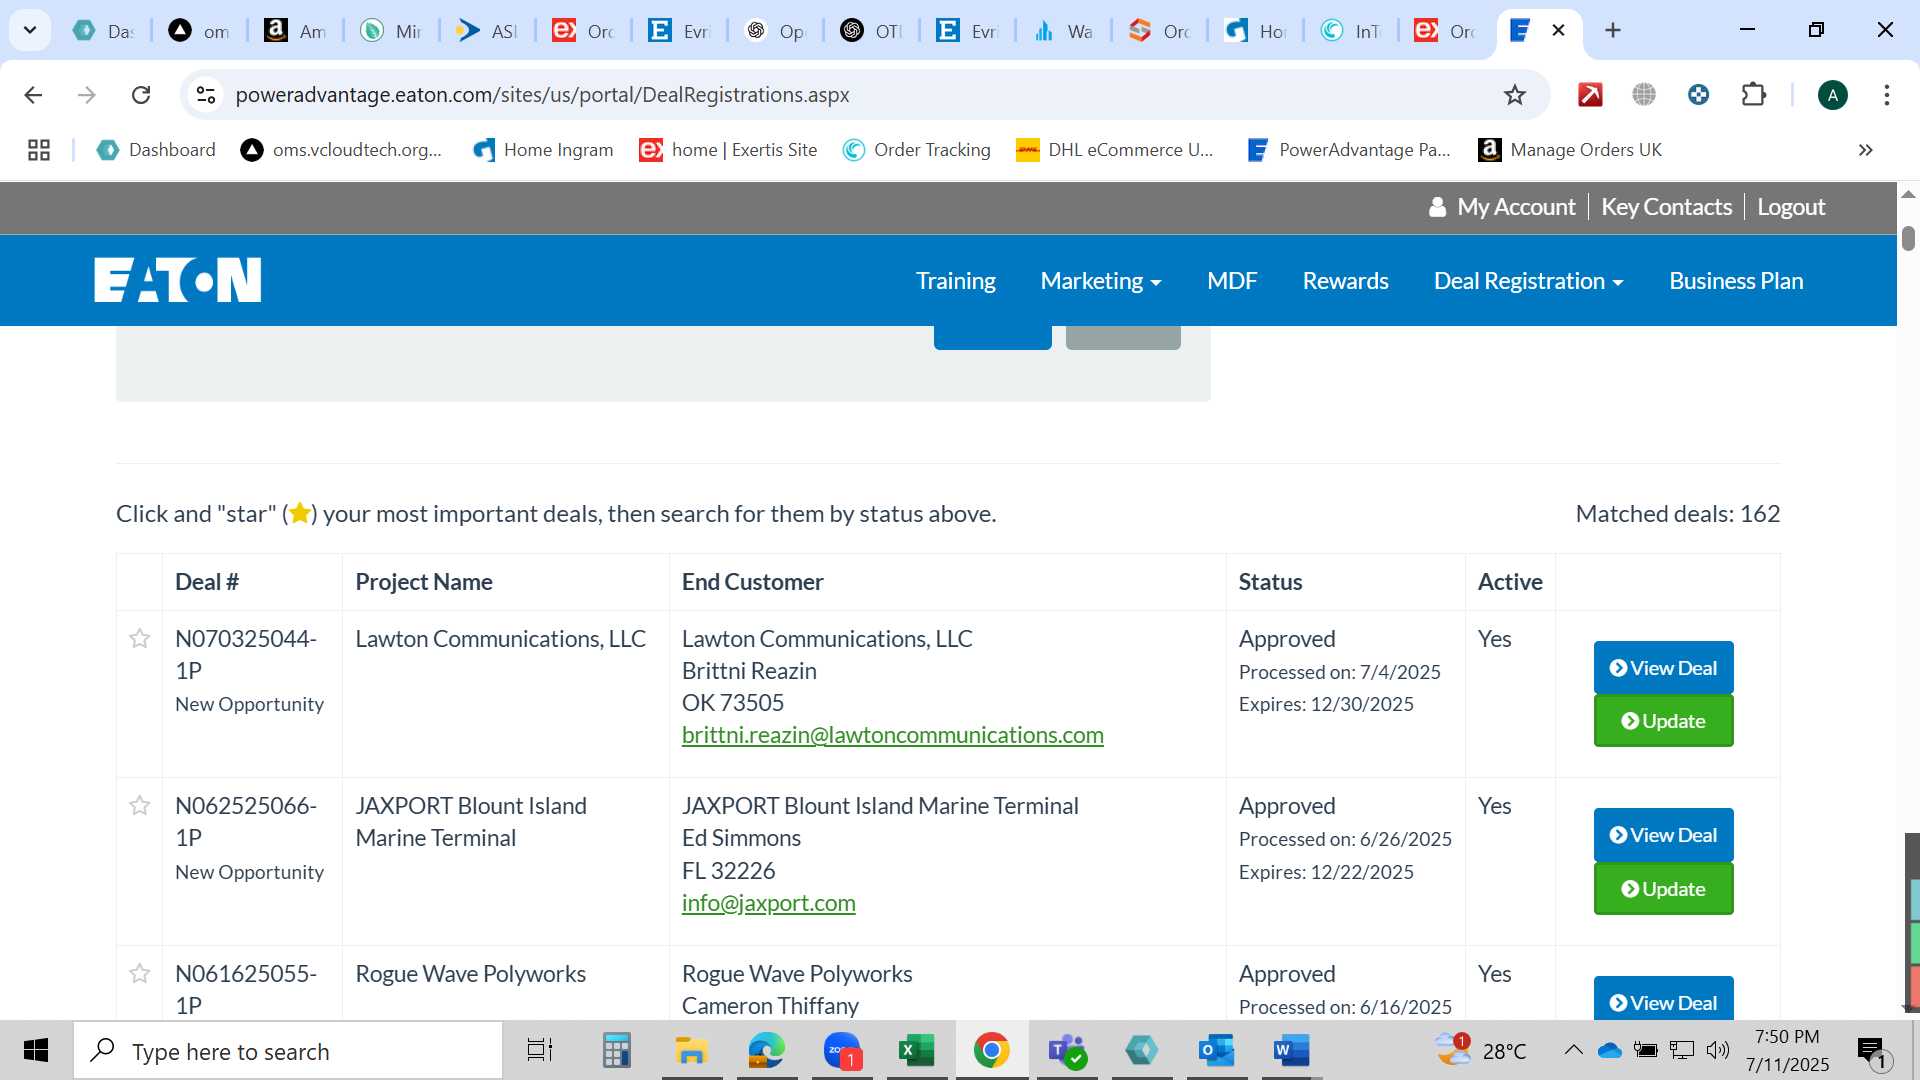This screenshot has height=1080, width=1920.
Task: Open the PowerAdvantage bookmark
Action: 1348,150
